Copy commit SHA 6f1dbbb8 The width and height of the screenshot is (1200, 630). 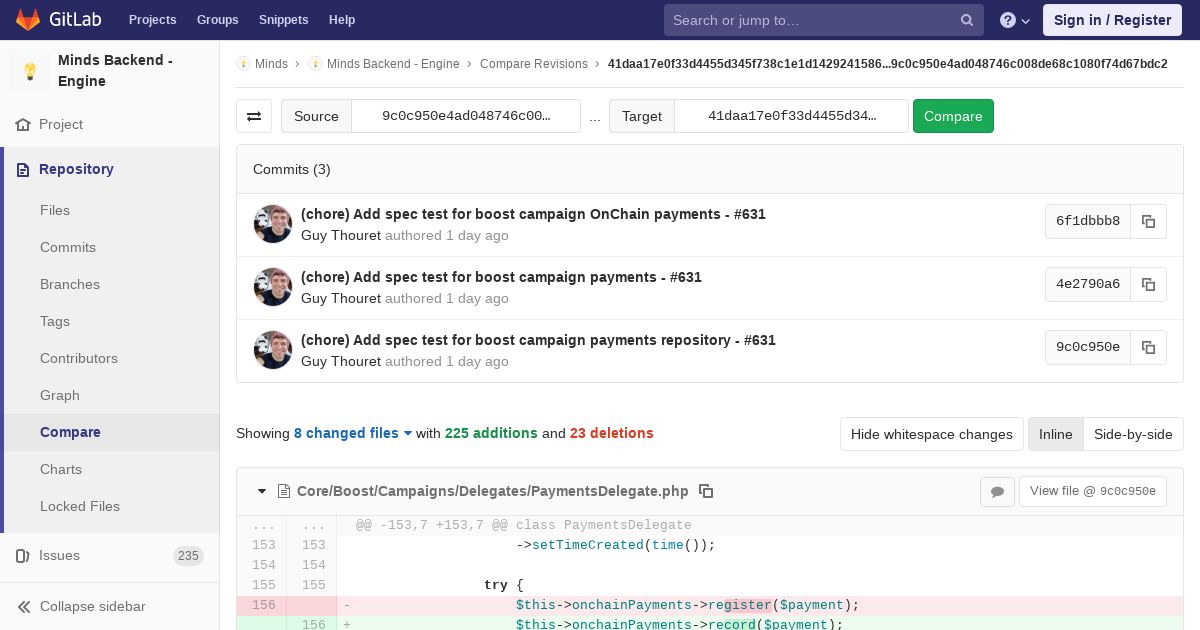(x=1148, y=221)
